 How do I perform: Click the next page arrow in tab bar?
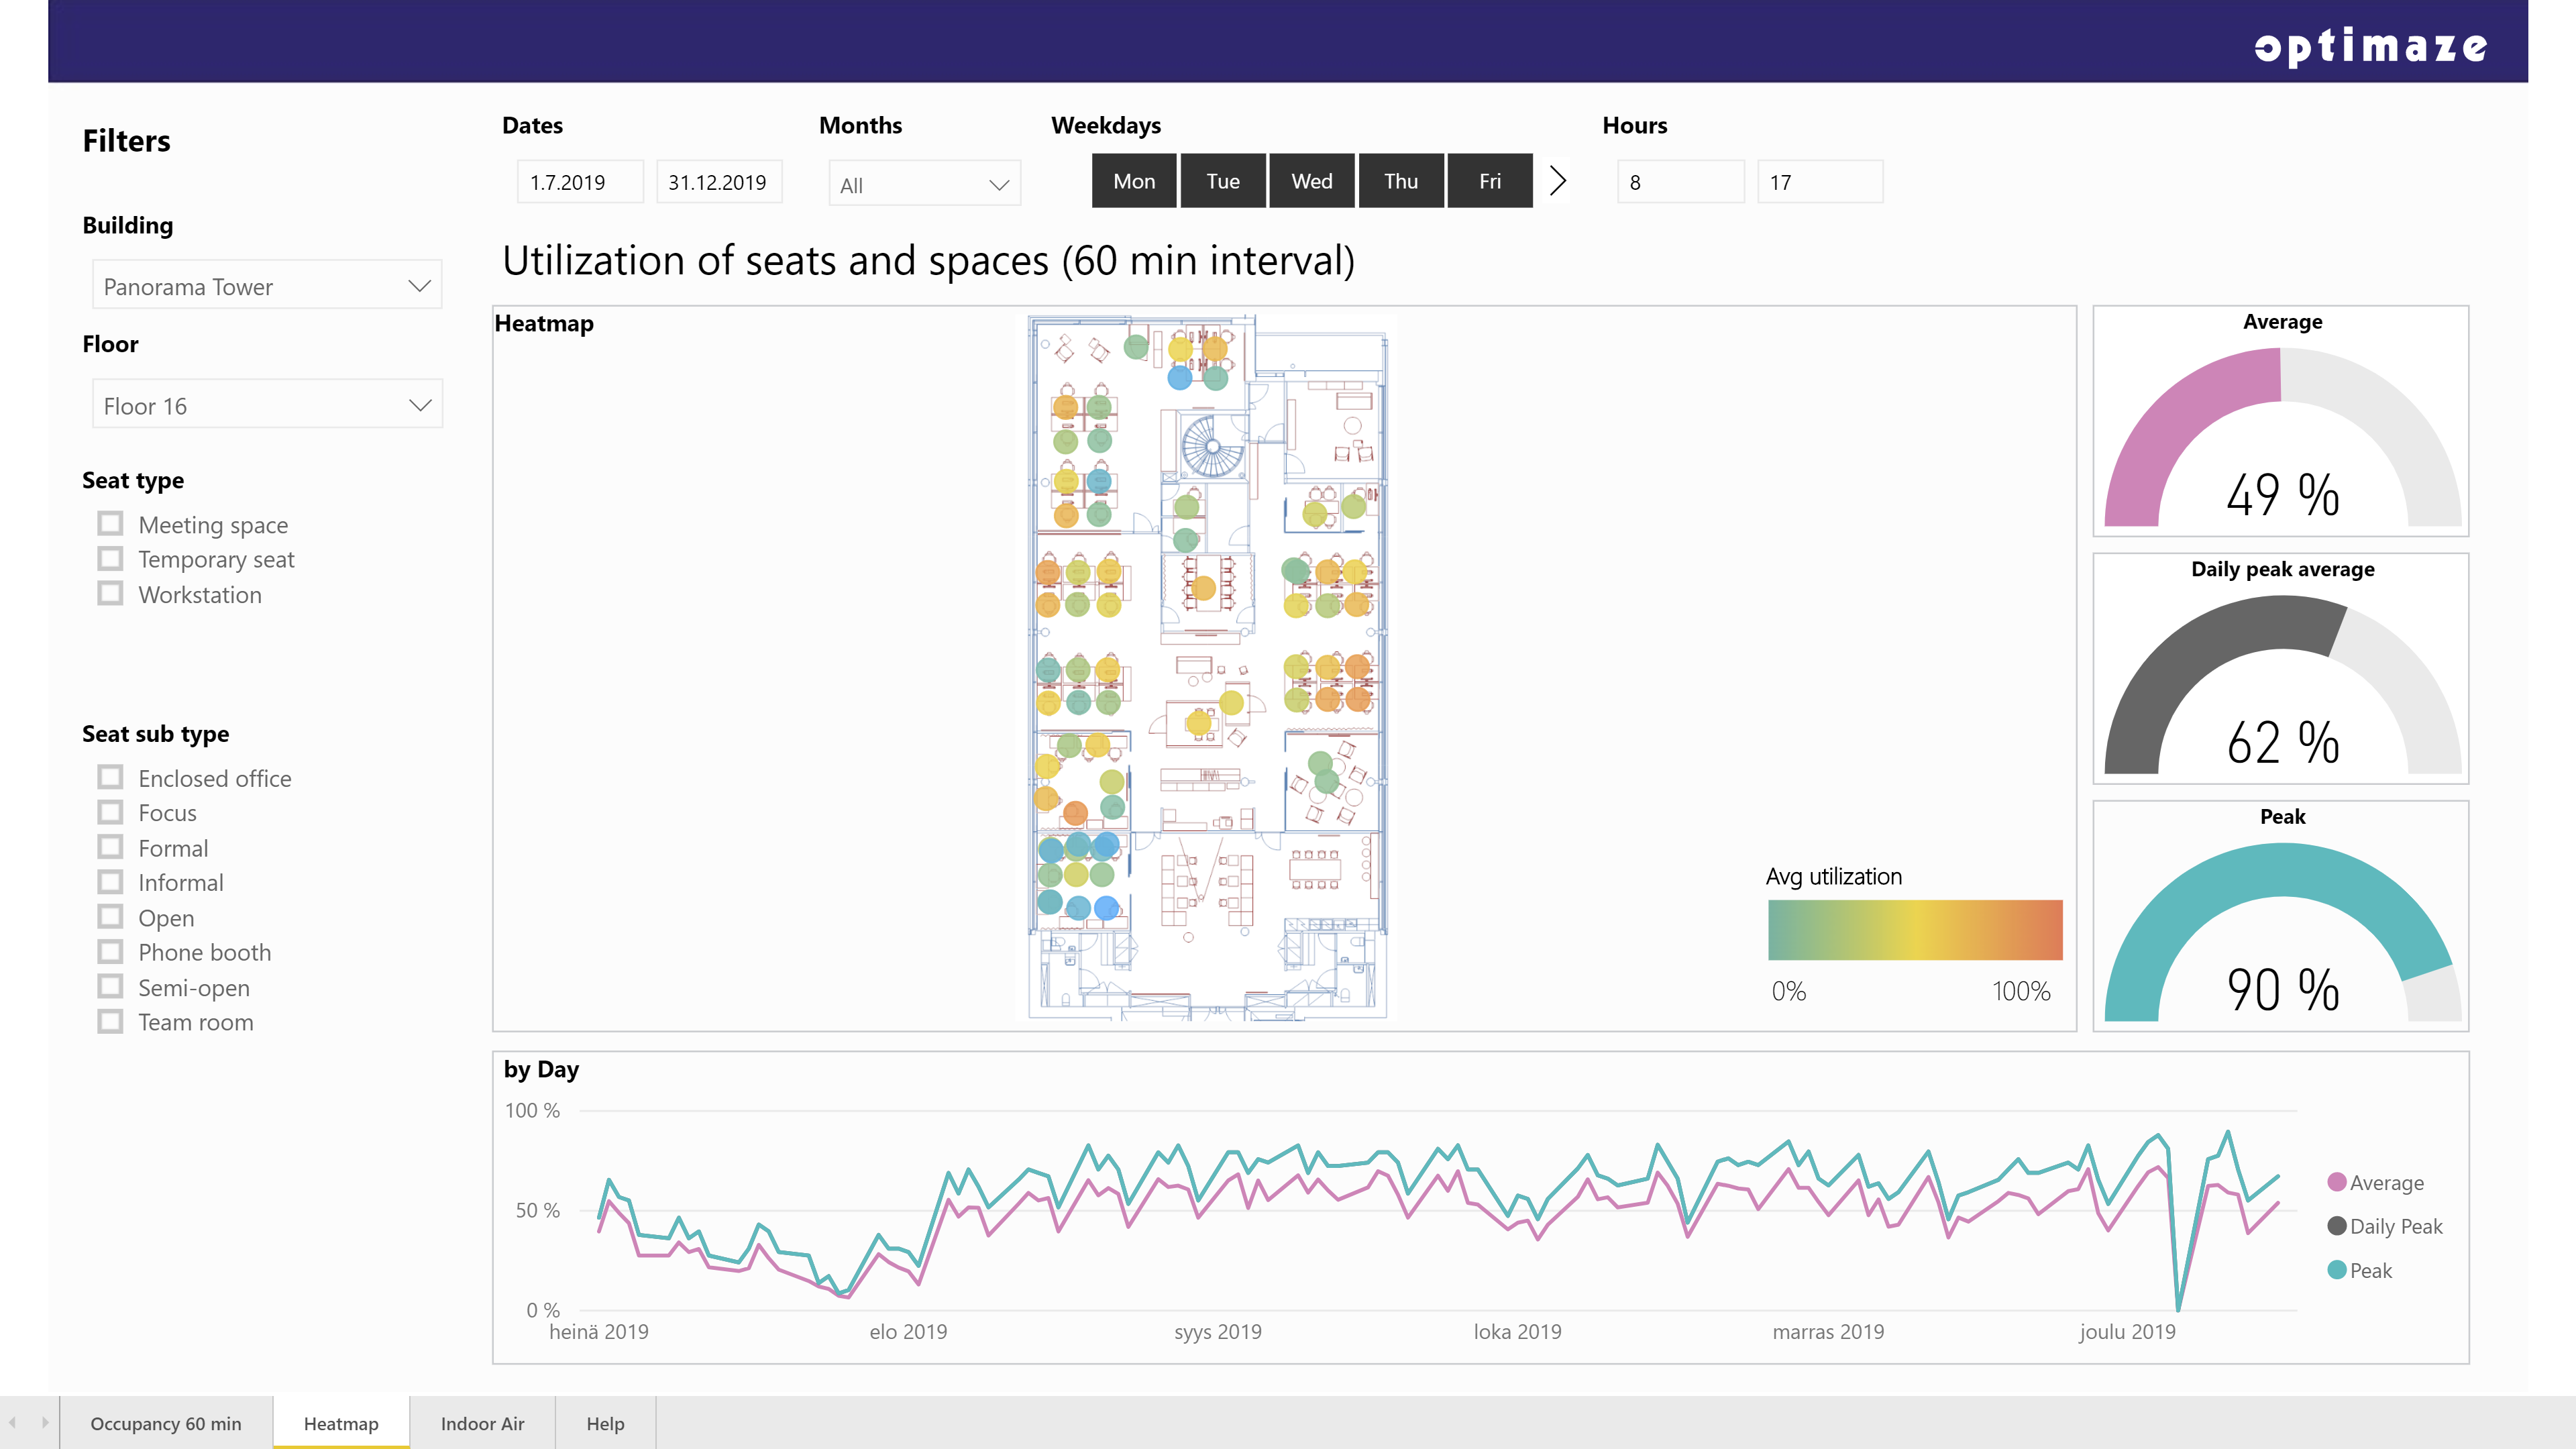[x=45, y=1422]
